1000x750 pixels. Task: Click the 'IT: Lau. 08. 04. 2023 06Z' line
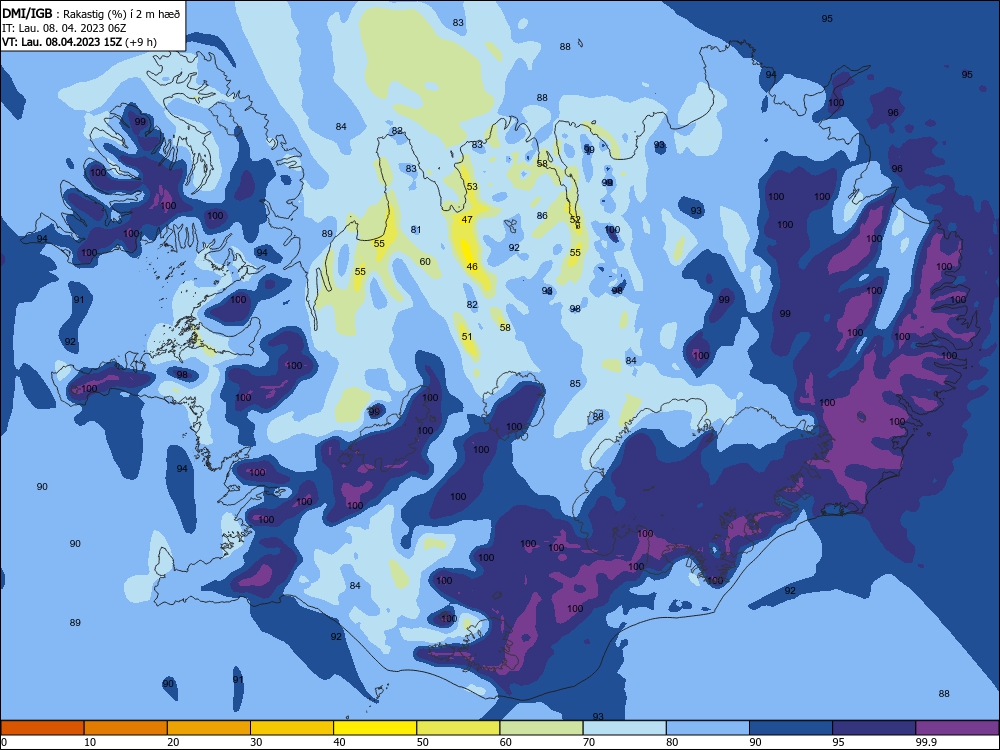[64, 28]
